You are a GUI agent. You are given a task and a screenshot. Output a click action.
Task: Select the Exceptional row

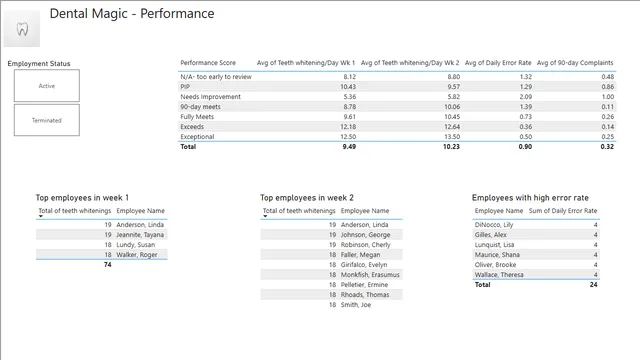pyautogui.click(x=397, y=137)
